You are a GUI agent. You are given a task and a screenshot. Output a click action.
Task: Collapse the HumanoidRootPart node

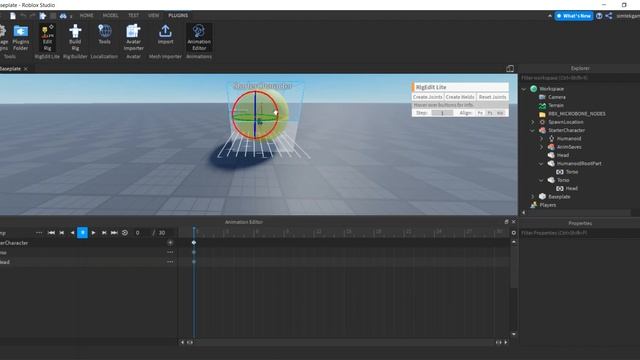coord(542,164)
